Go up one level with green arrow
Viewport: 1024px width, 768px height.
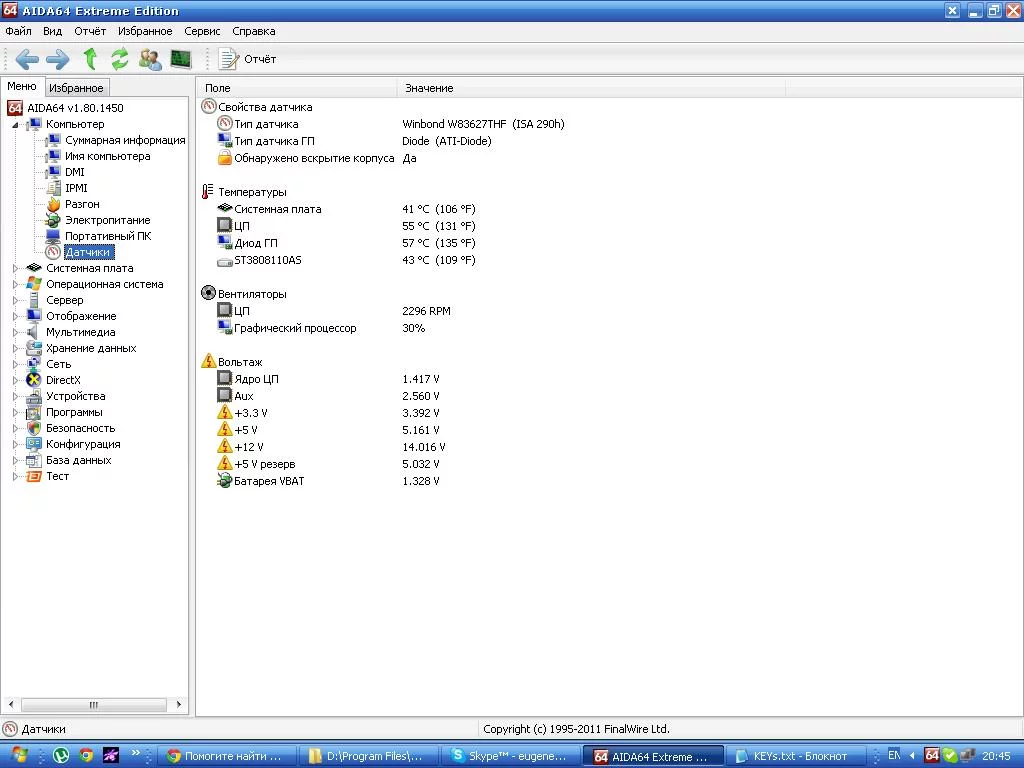click(90, 59)
